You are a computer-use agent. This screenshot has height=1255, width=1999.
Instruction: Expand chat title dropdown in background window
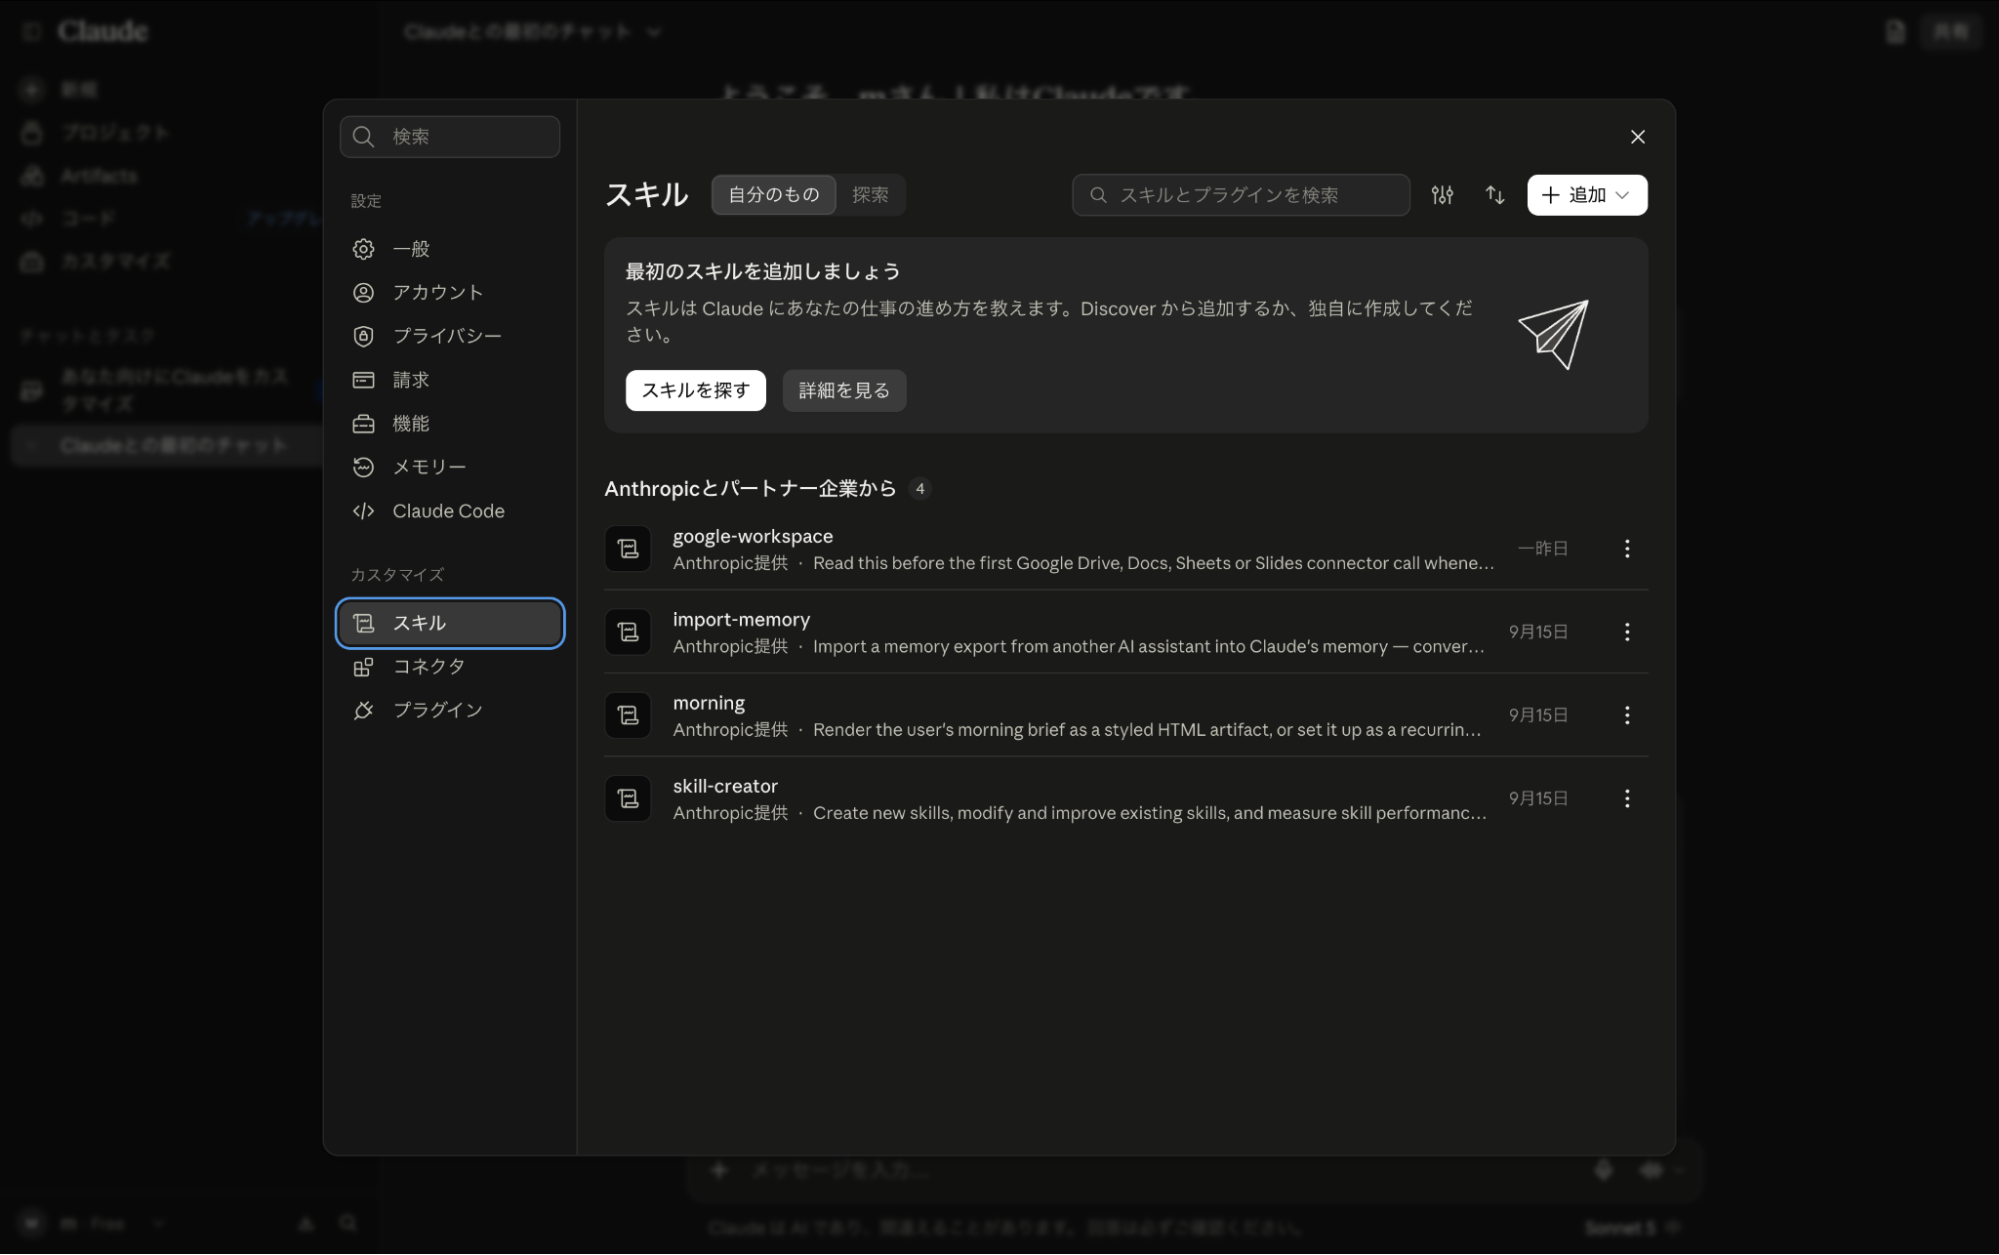(x=654, y=32)
